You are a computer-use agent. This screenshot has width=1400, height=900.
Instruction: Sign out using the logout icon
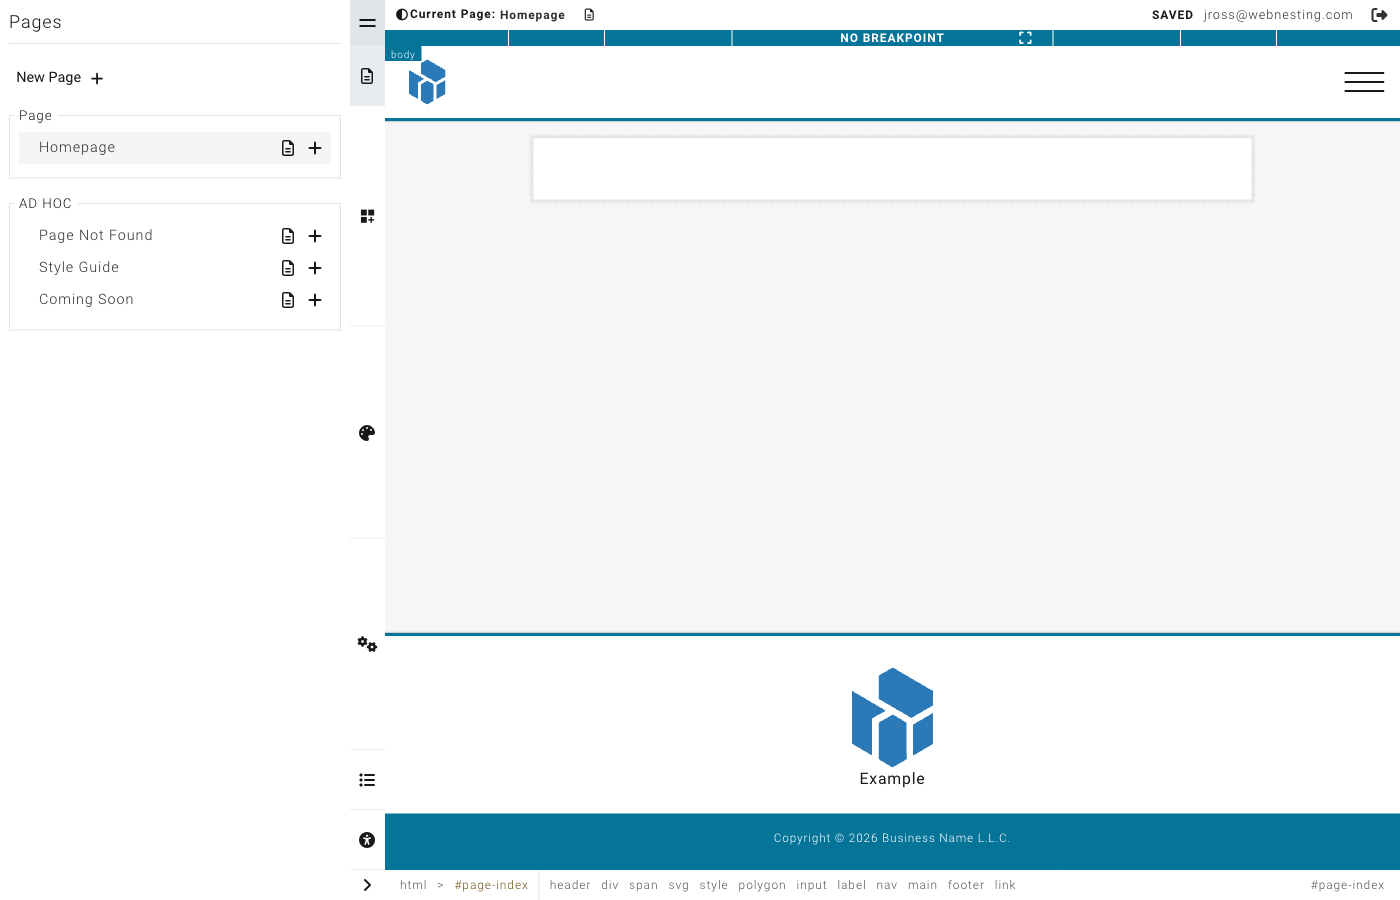(1381, 14)
